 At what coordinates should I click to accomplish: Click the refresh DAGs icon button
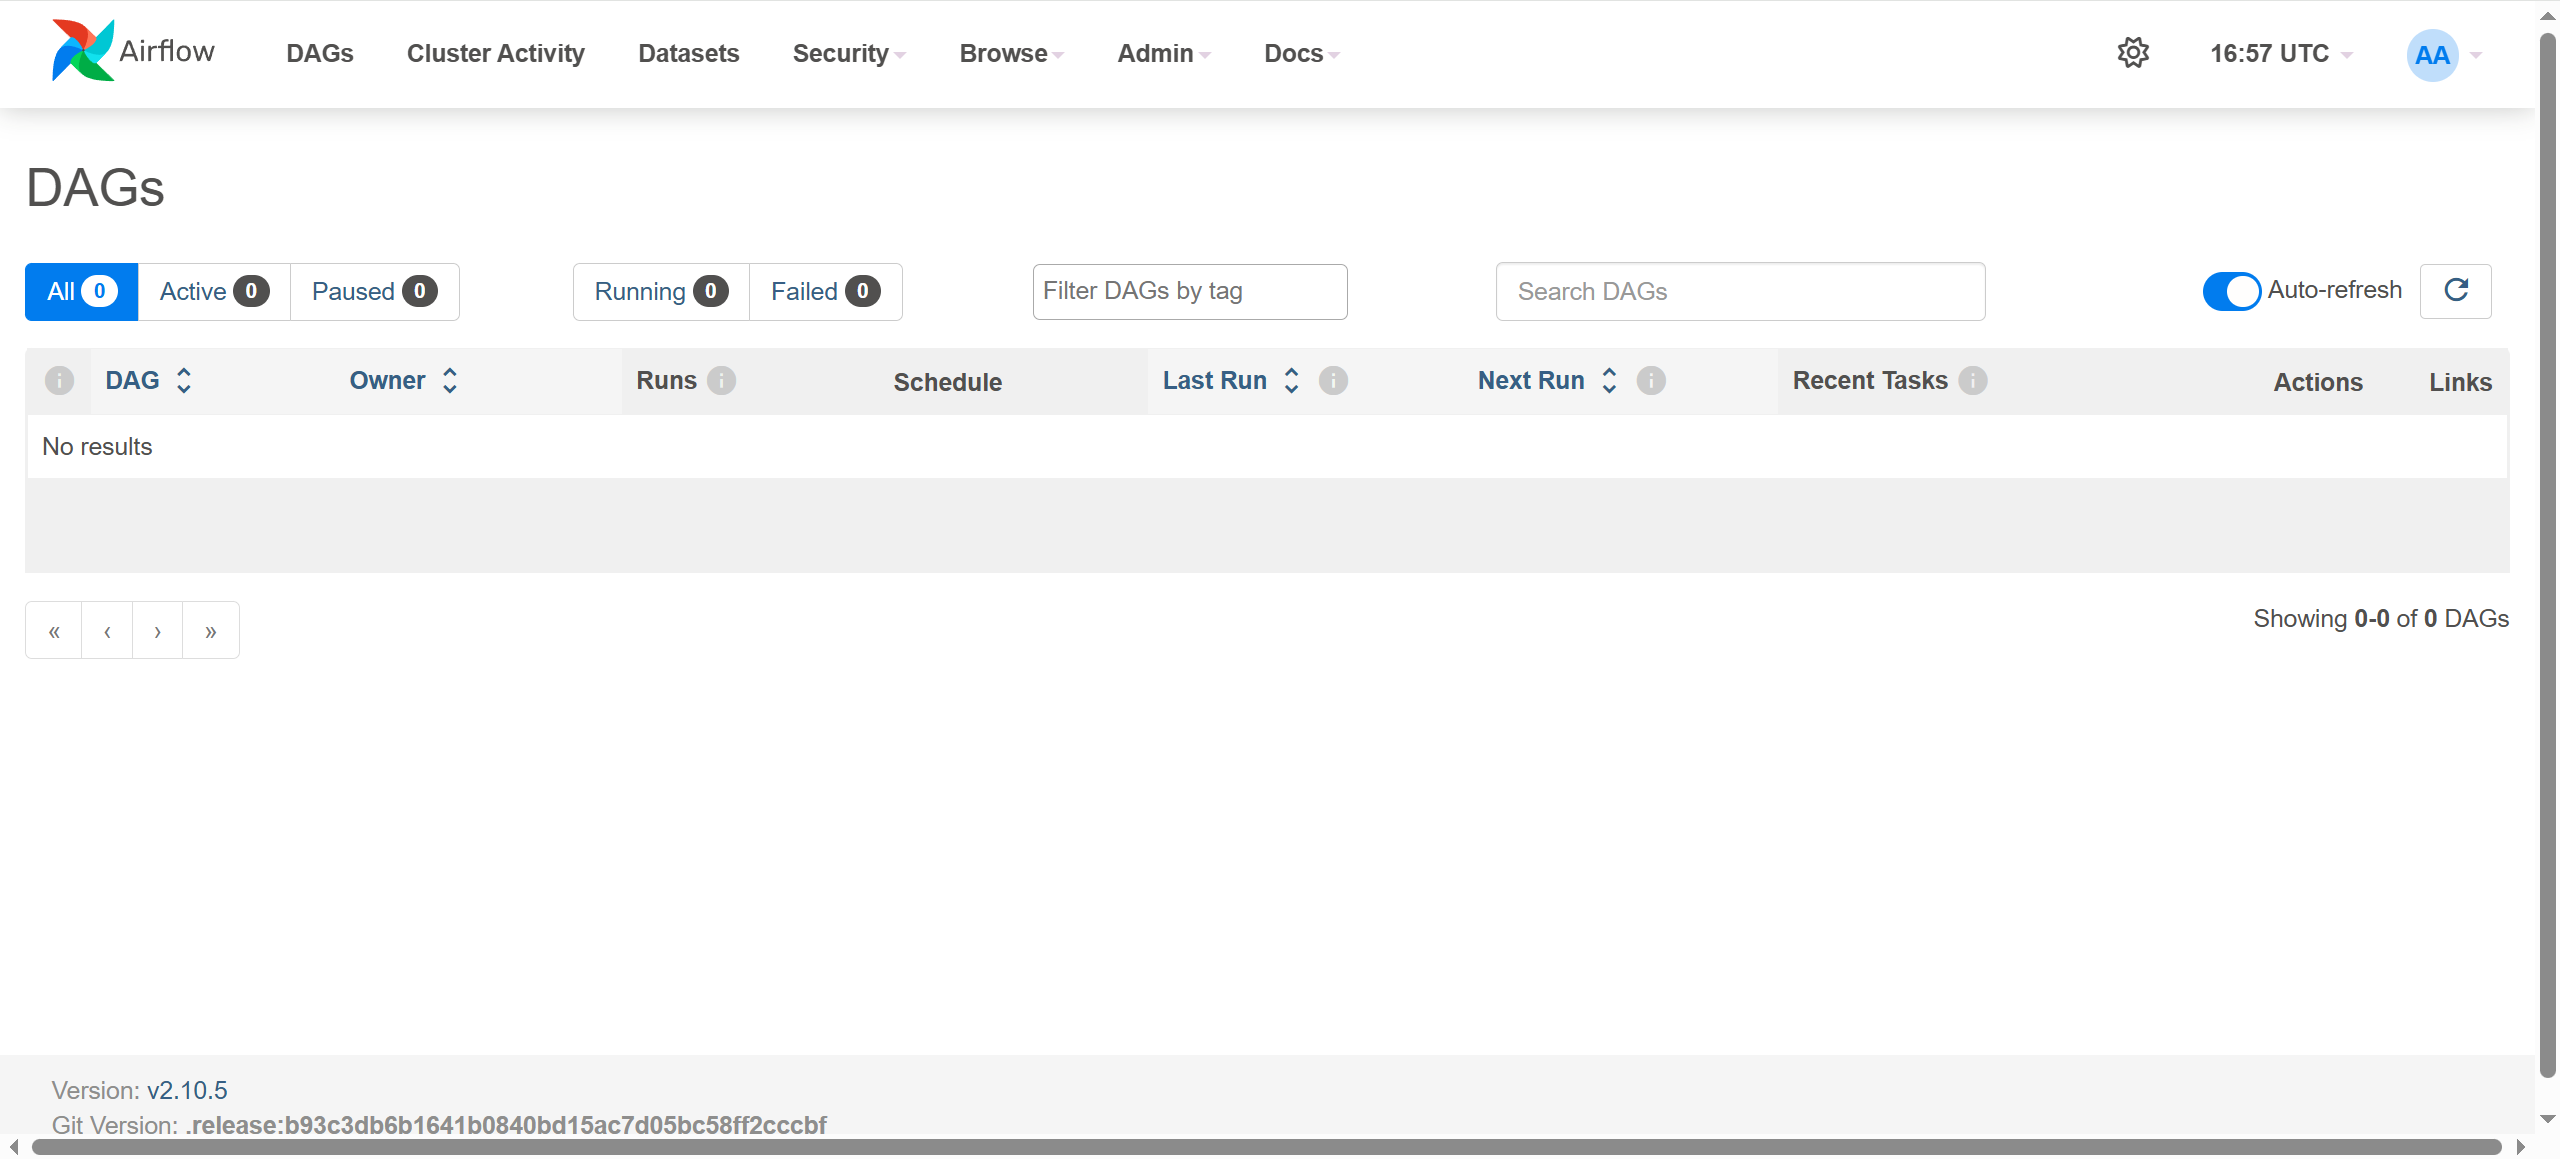[x=2455, y=291]
